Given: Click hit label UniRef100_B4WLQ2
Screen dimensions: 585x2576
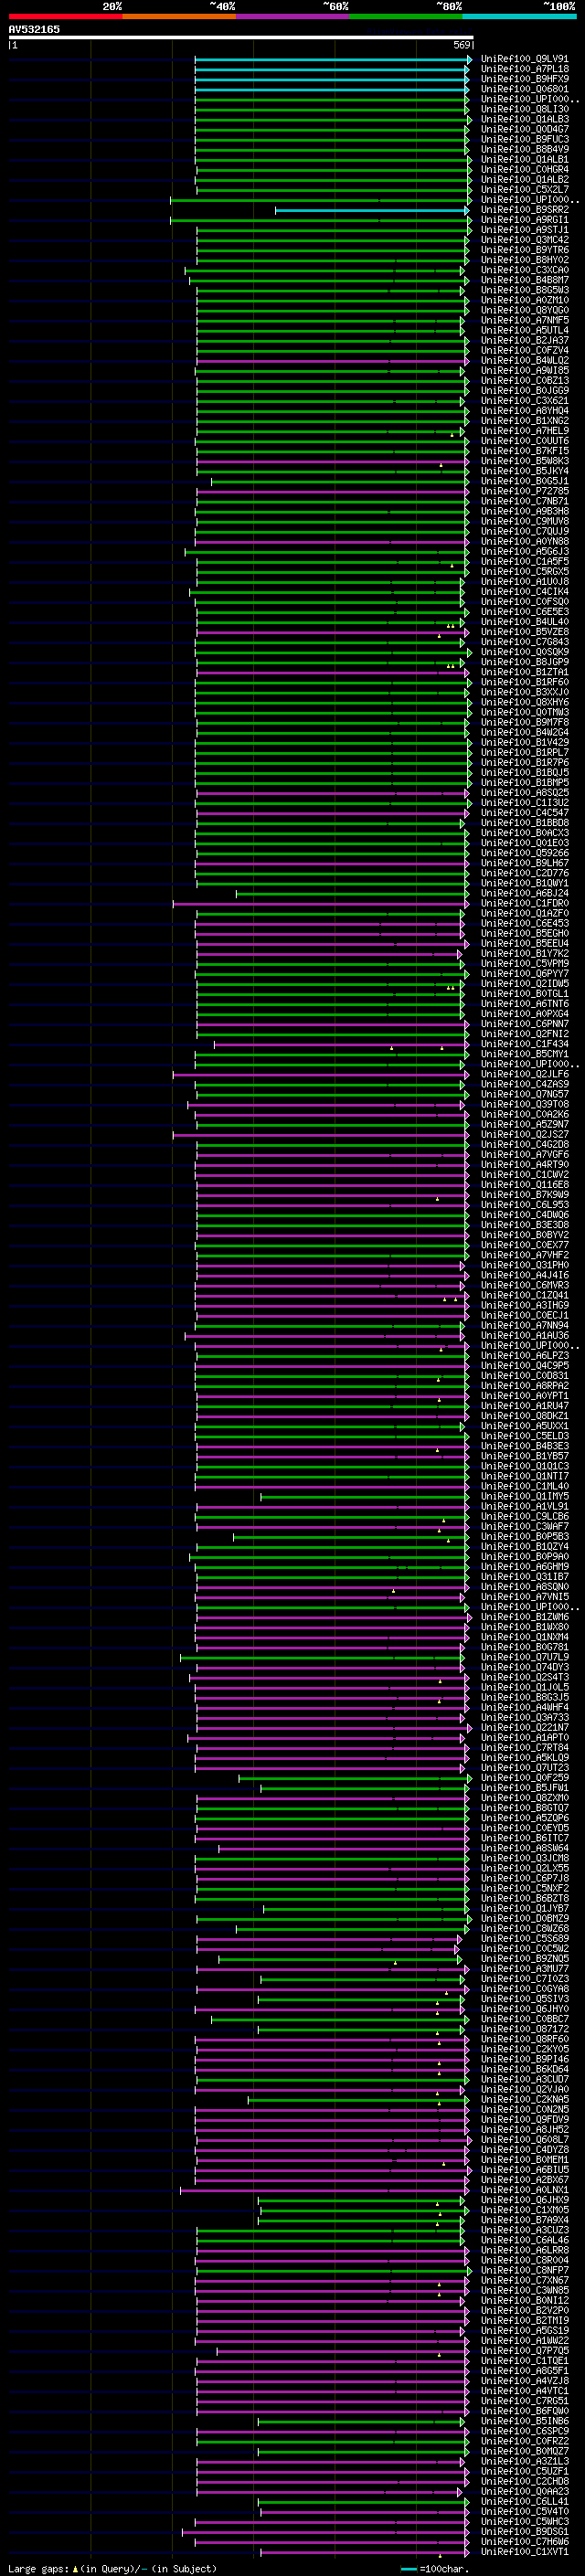Looking at the screenshot, I should pyautogui.click(x=524, y=360).
